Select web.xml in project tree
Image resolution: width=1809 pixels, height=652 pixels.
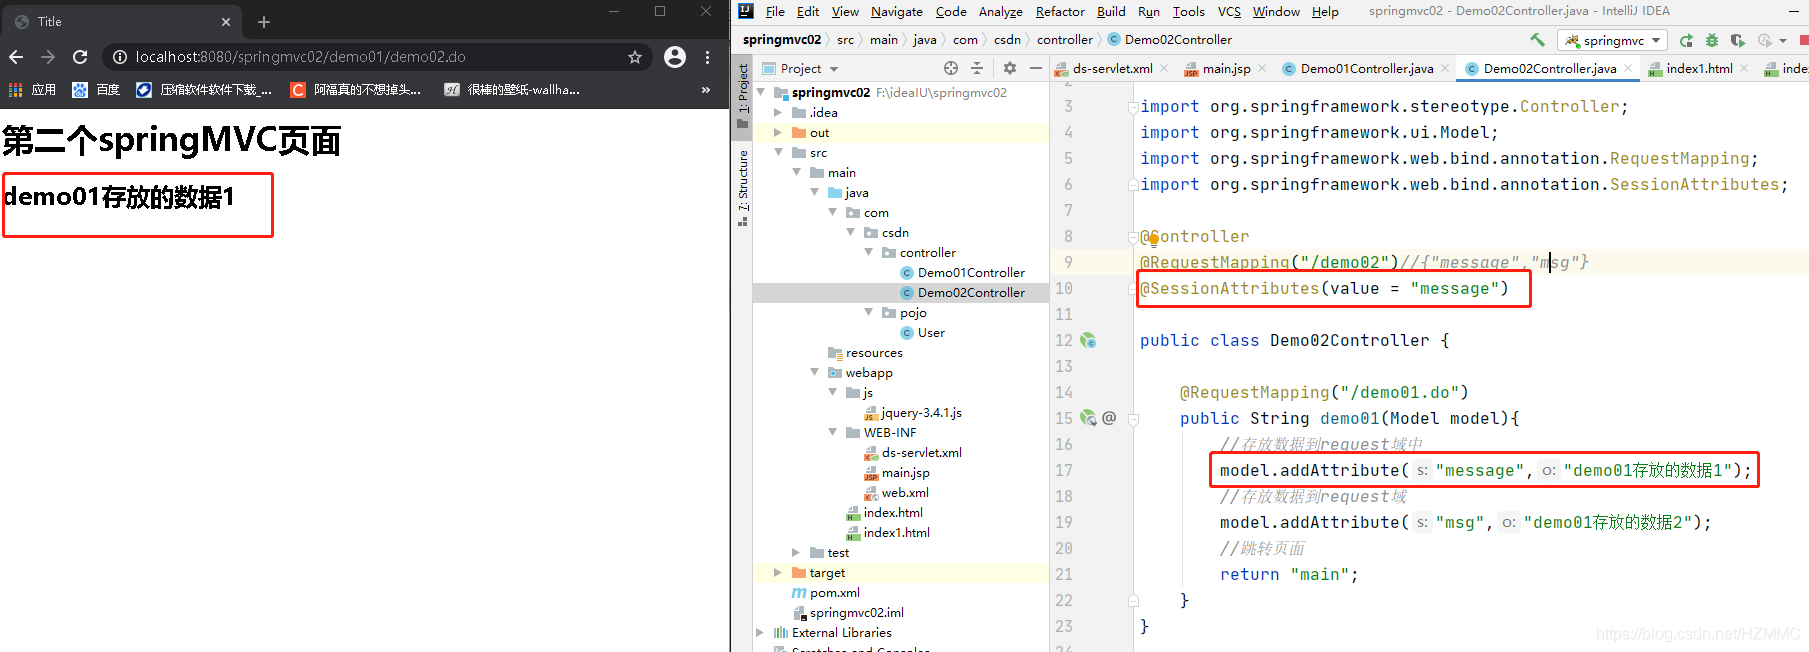coord(897,492)
